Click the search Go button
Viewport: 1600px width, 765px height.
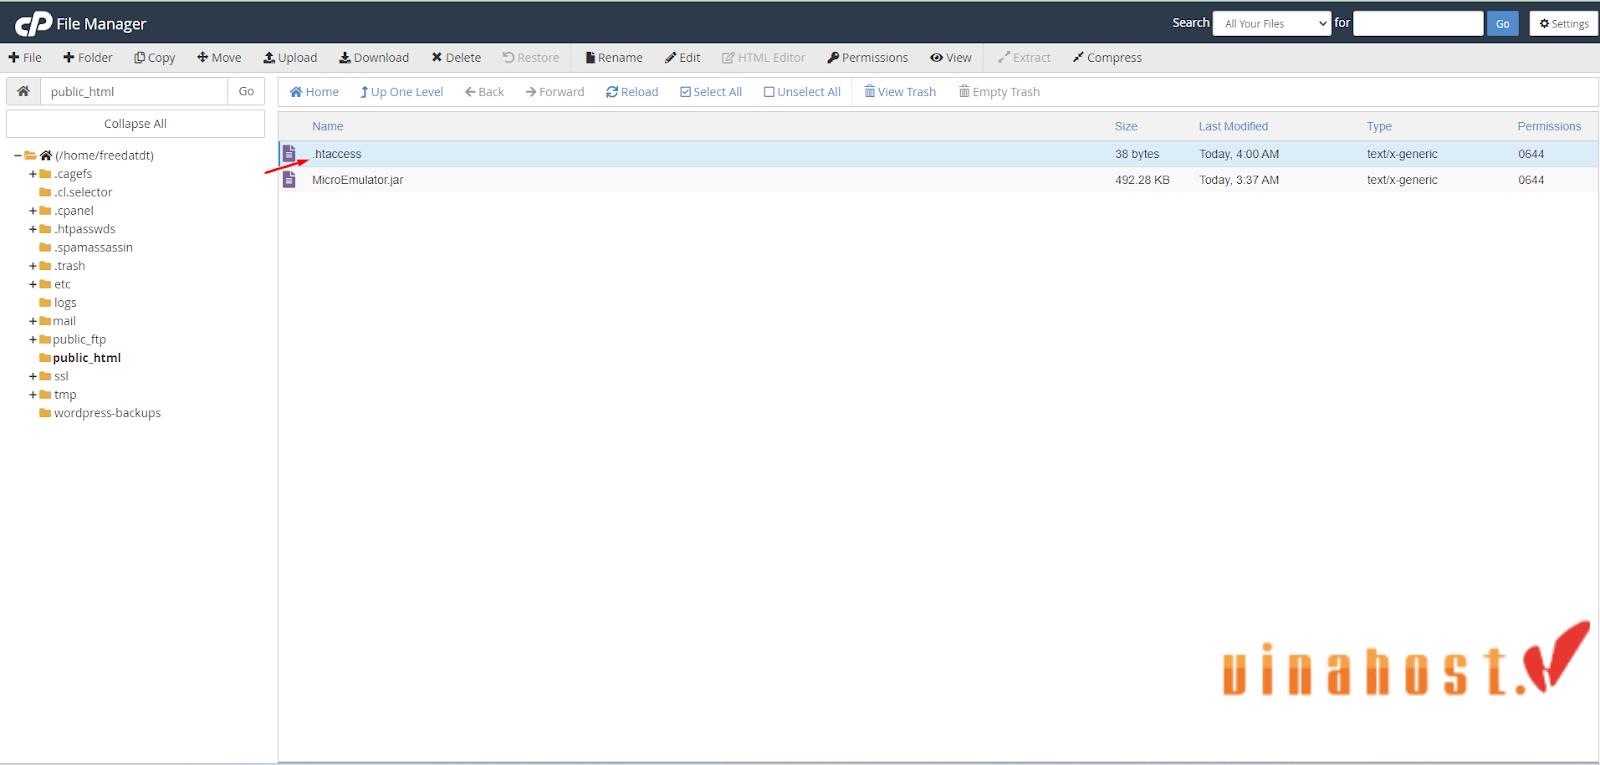[1502, 23]
